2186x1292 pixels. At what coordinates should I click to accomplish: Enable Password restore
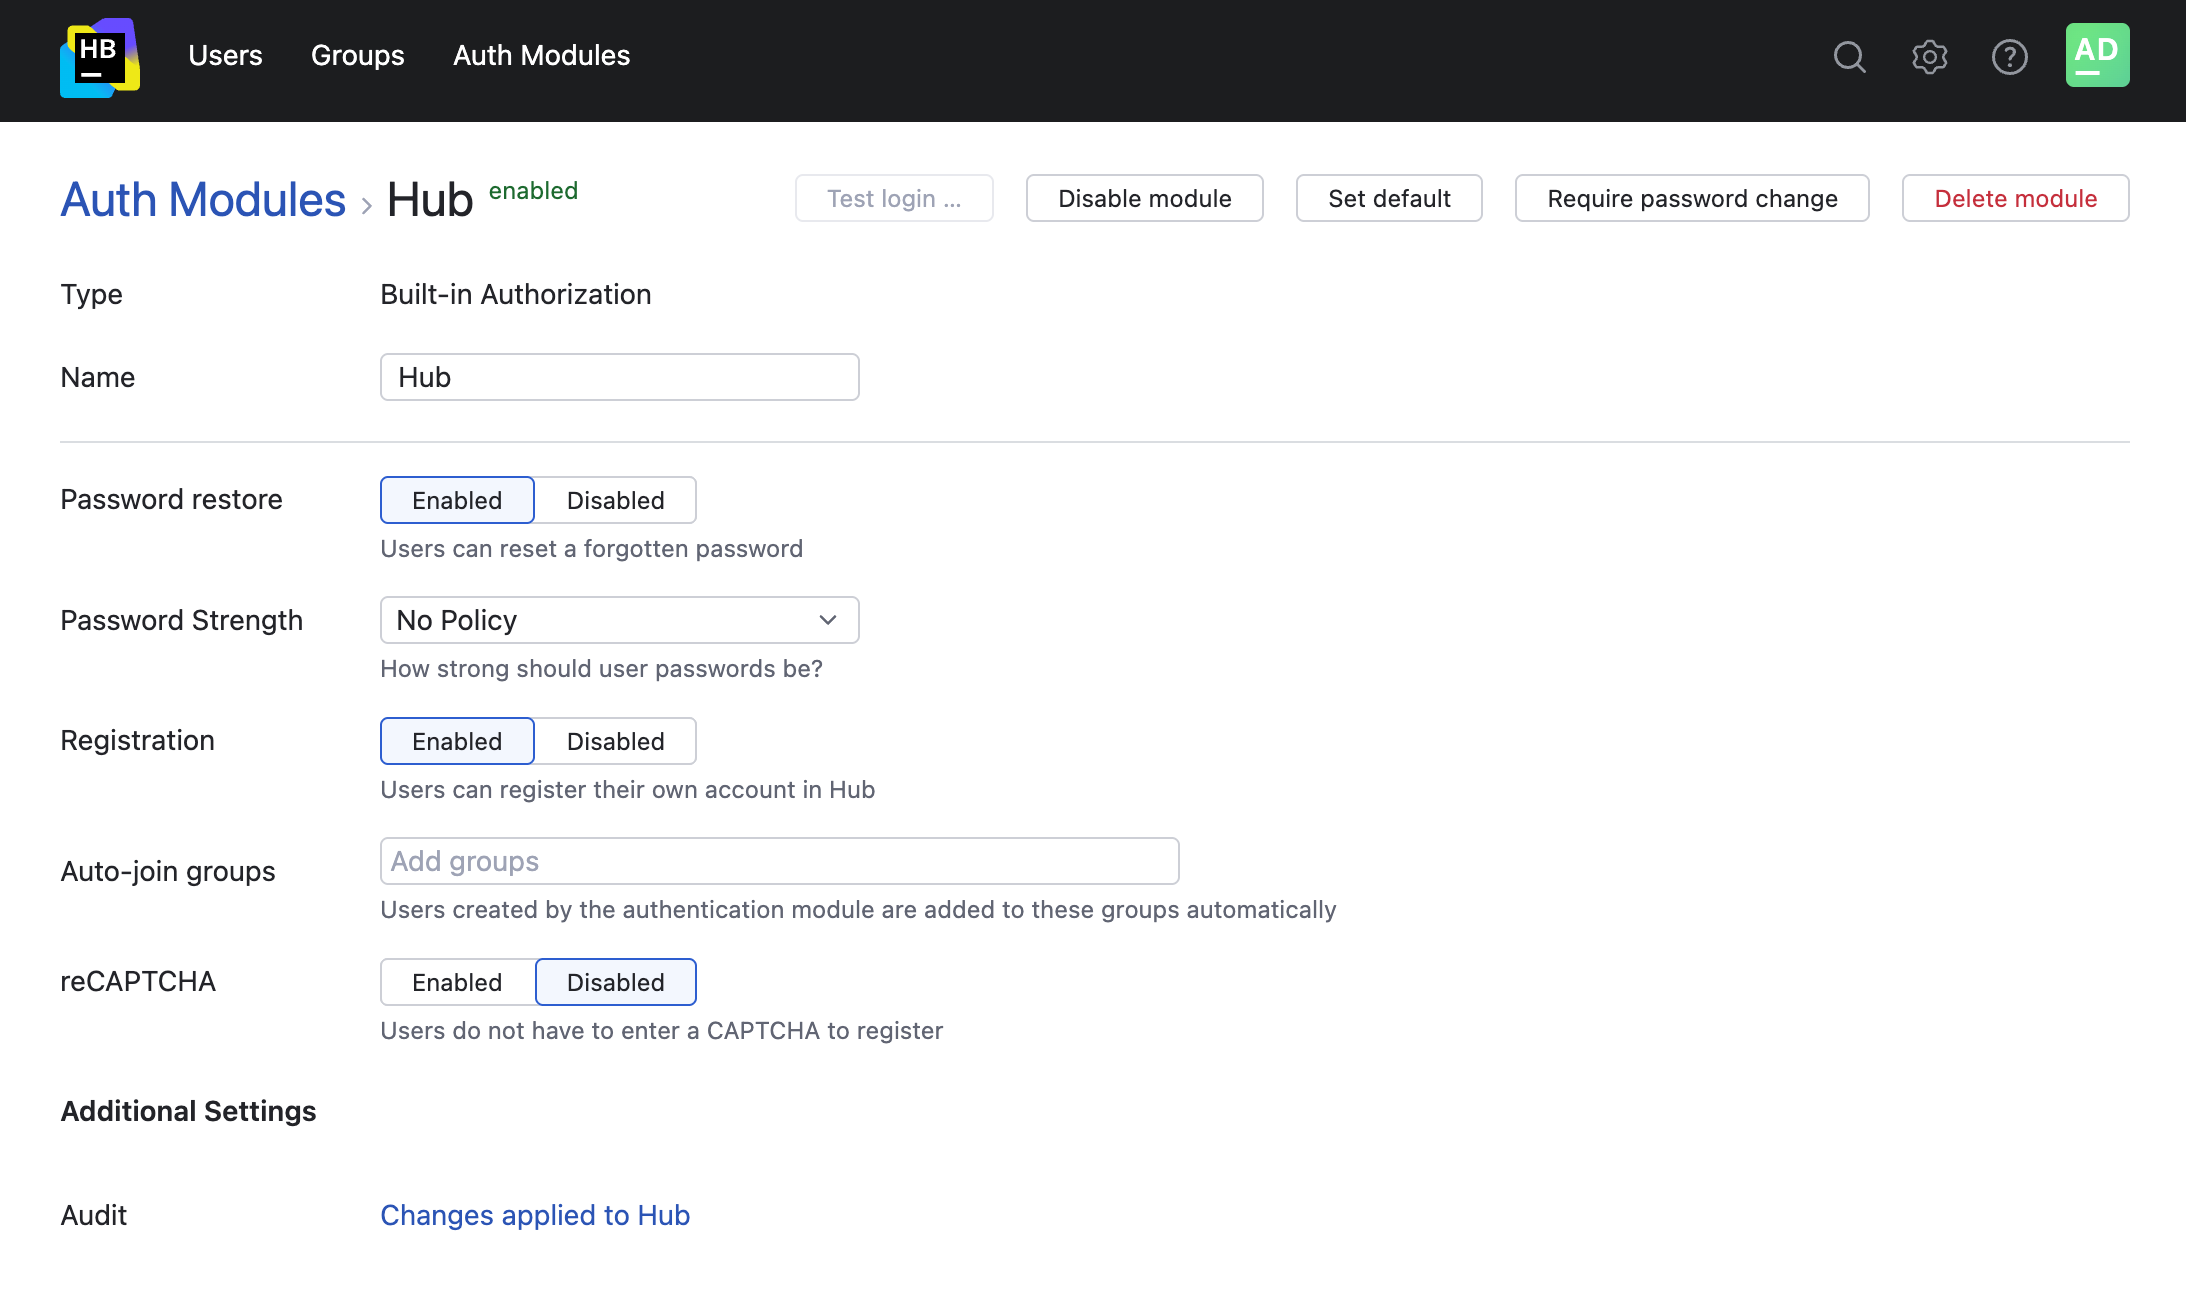pyautogui.click(x=456, y=500)
